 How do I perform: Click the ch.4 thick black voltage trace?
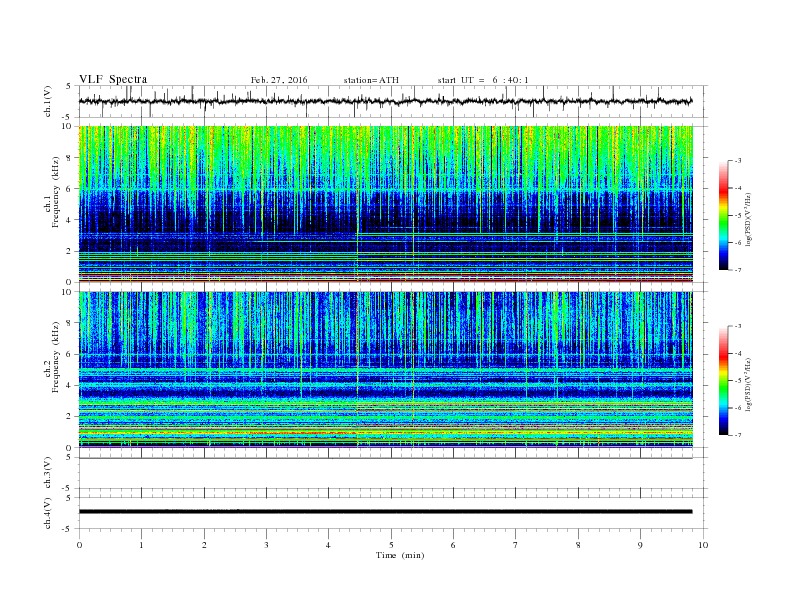coord(386,512)
